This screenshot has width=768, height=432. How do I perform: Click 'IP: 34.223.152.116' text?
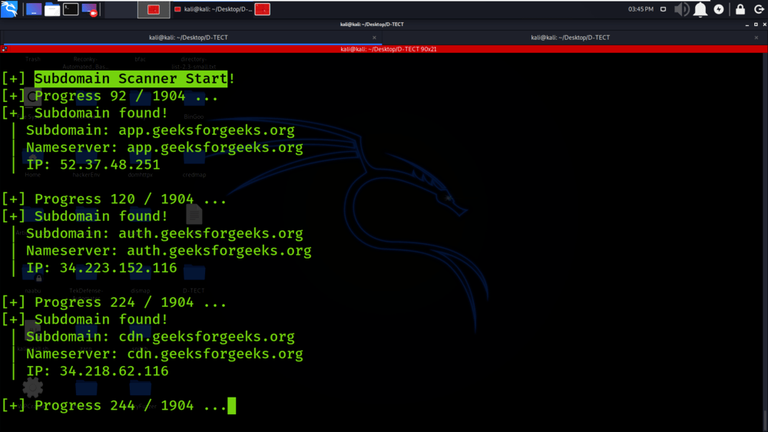(x=101, y=268)
